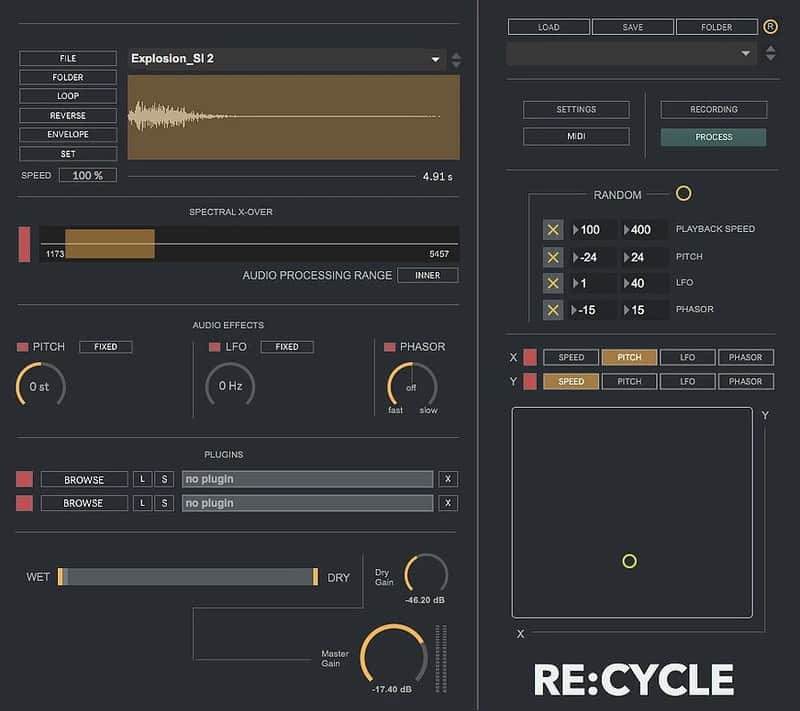Clear the second plugin slot using its X icon

pos(447,503)
